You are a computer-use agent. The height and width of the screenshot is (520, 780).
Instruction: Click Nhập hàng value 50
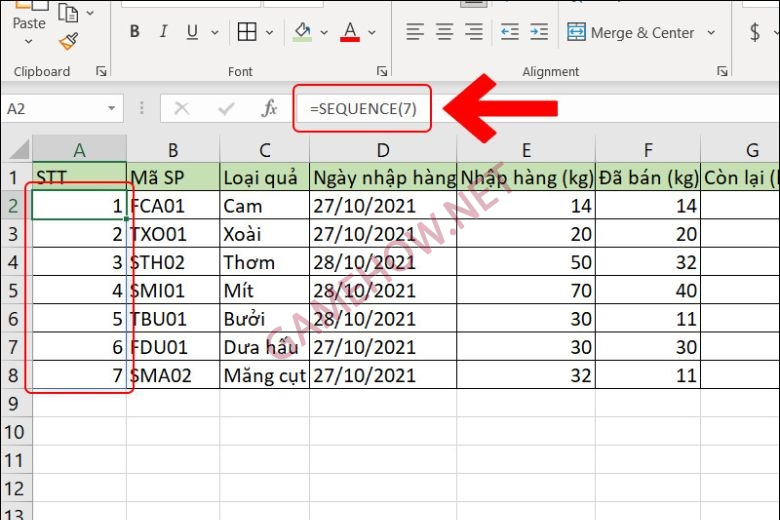tap(526, 262)
